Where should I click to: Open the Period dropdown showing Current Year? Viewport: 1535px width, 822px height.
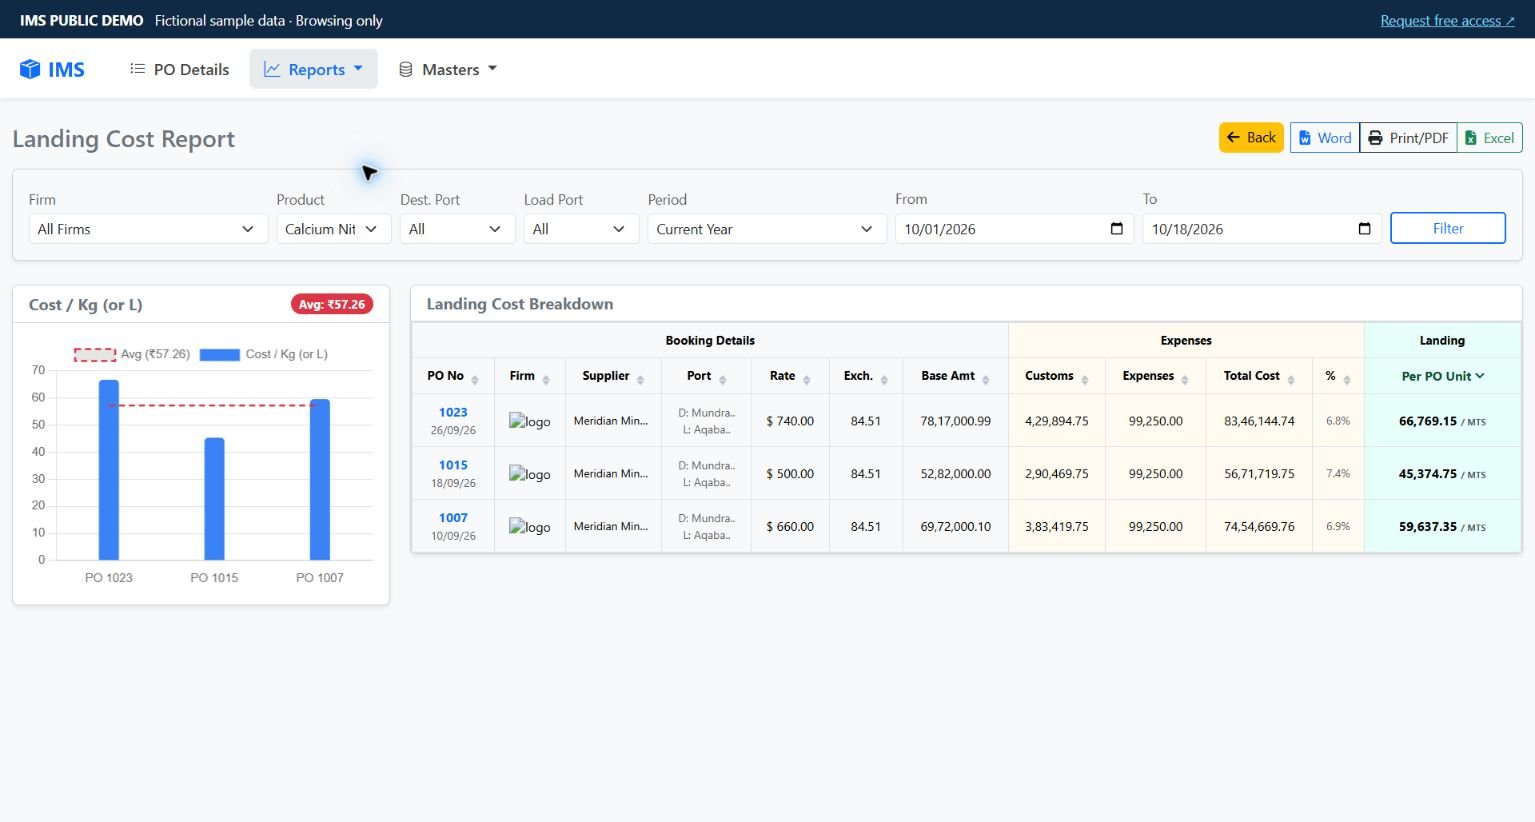tap(766, 229)
